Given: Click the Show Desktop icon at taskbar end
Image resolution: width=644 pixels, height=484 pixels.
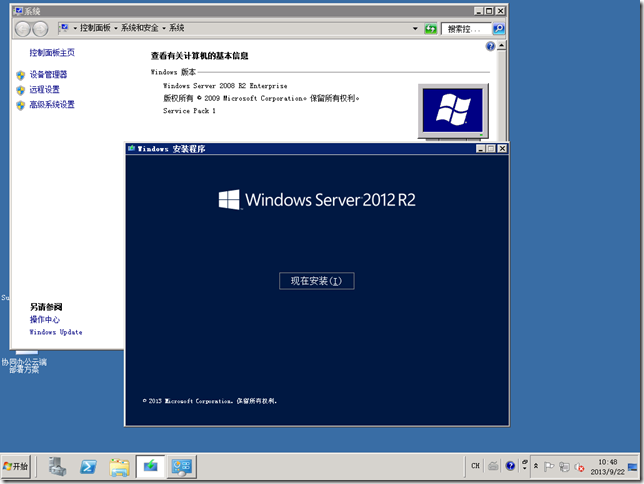Looking at the screenshot, I should pyautogui.click(x=633, y=467).
